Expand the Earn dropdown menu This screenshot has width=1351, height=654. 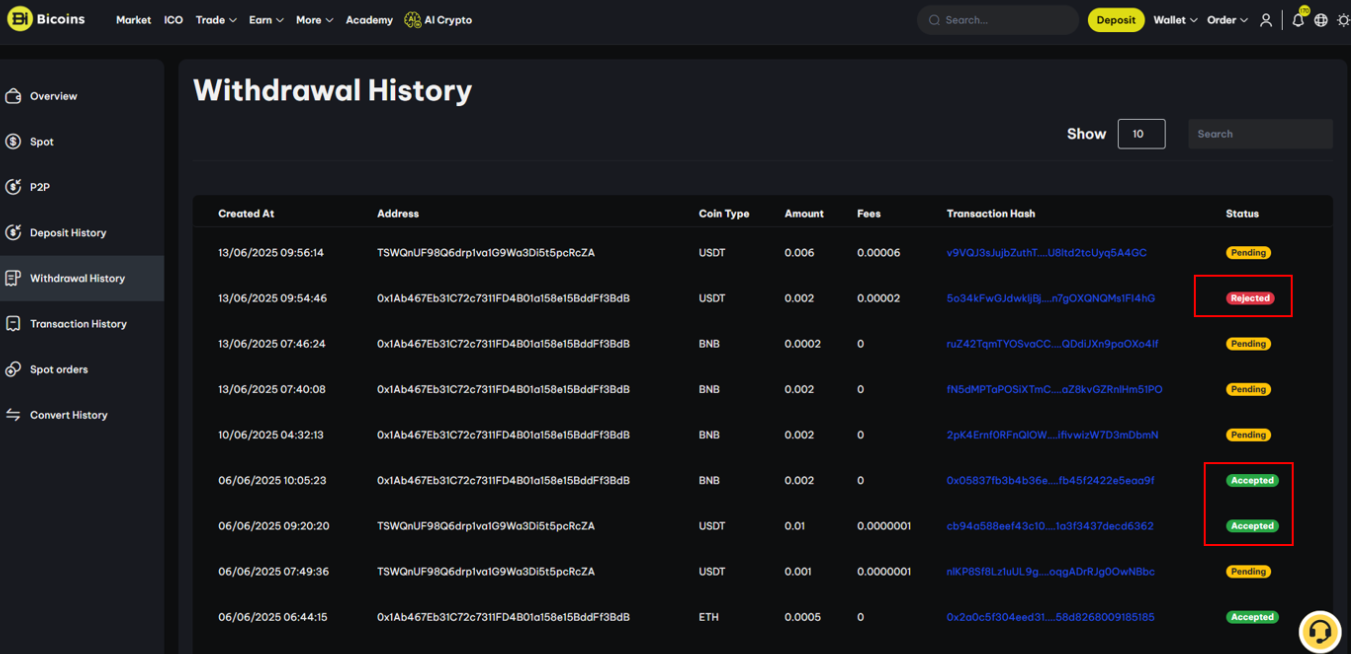pyautogui.click(x=266, y=20)
